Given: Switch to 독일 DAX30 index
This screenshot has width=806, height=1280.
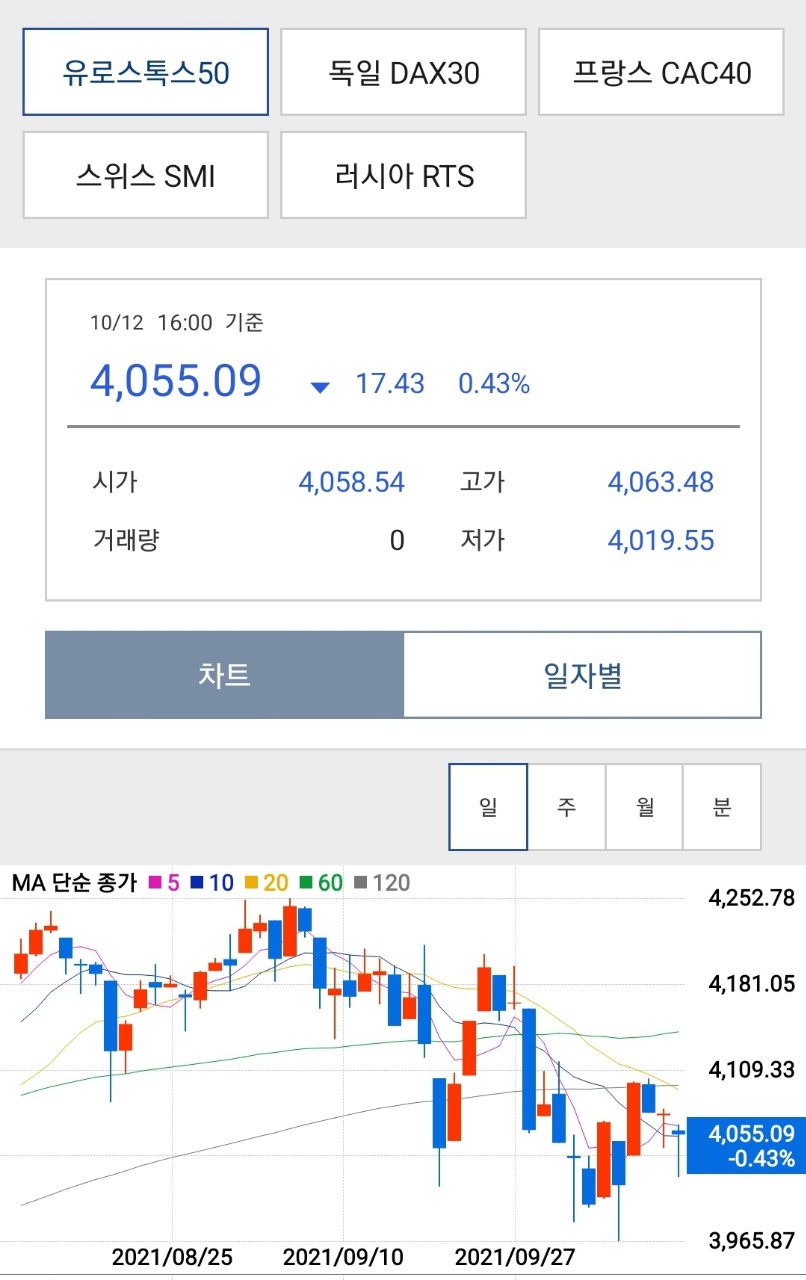Looking at the screenshot, I should coord(403,72).
